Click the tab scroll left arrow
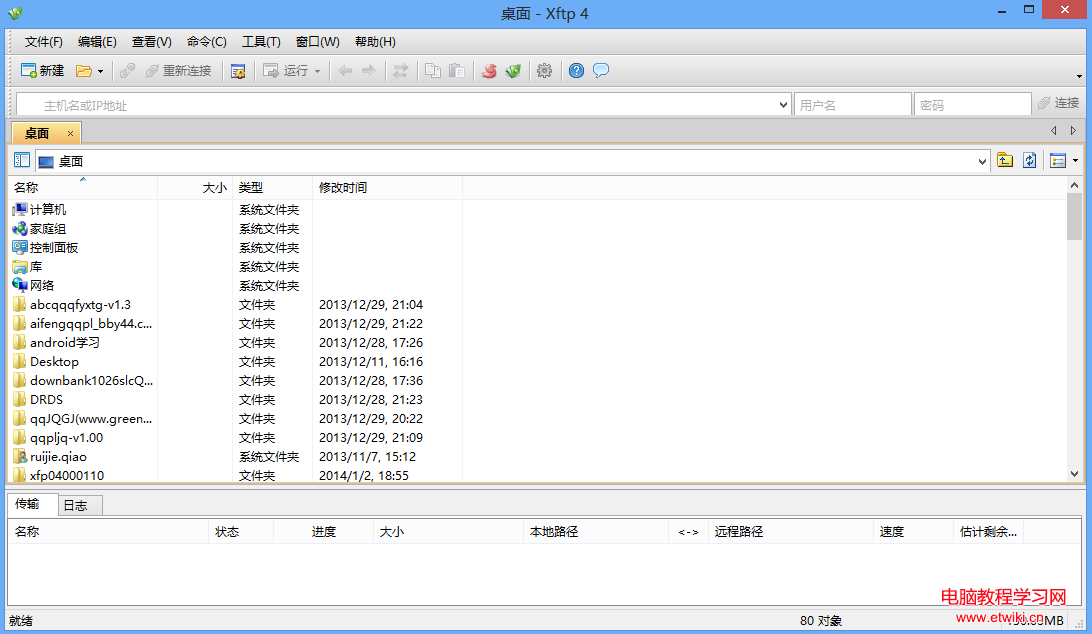 [1054, 130]
